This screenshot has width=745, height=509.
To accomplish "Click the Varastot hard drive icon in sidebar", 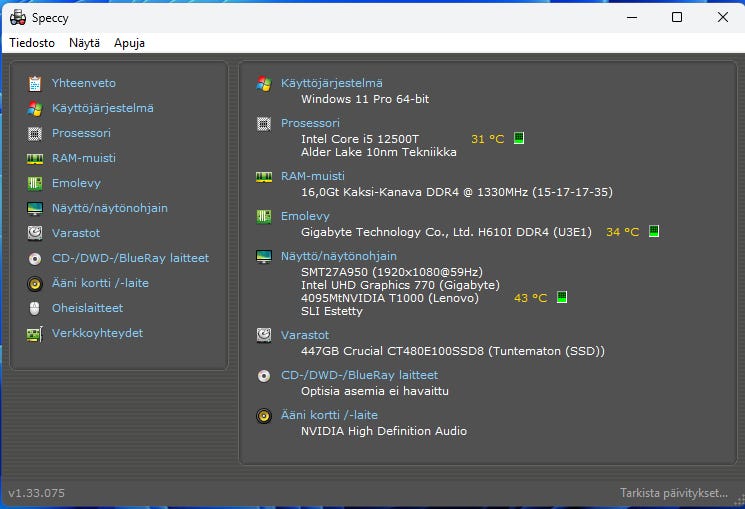I will [x=35, y=233].
